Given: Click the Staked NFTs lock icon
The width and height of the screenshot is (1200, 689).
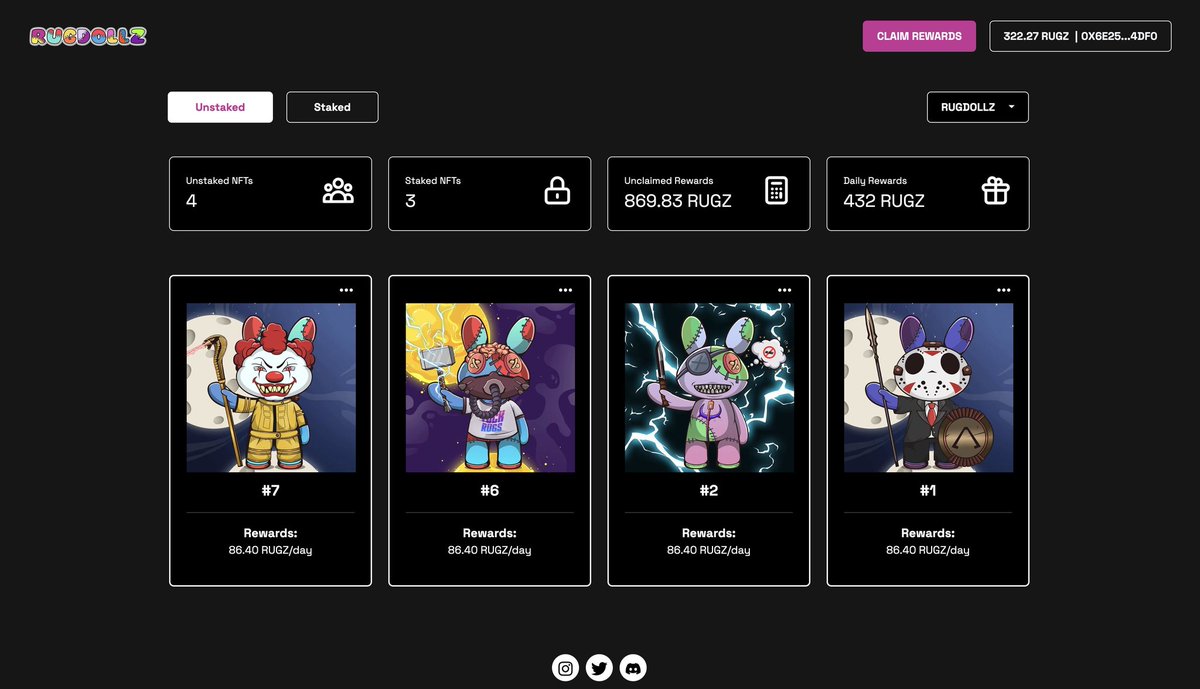Looking at the screenshot, I should click(557, 191).
